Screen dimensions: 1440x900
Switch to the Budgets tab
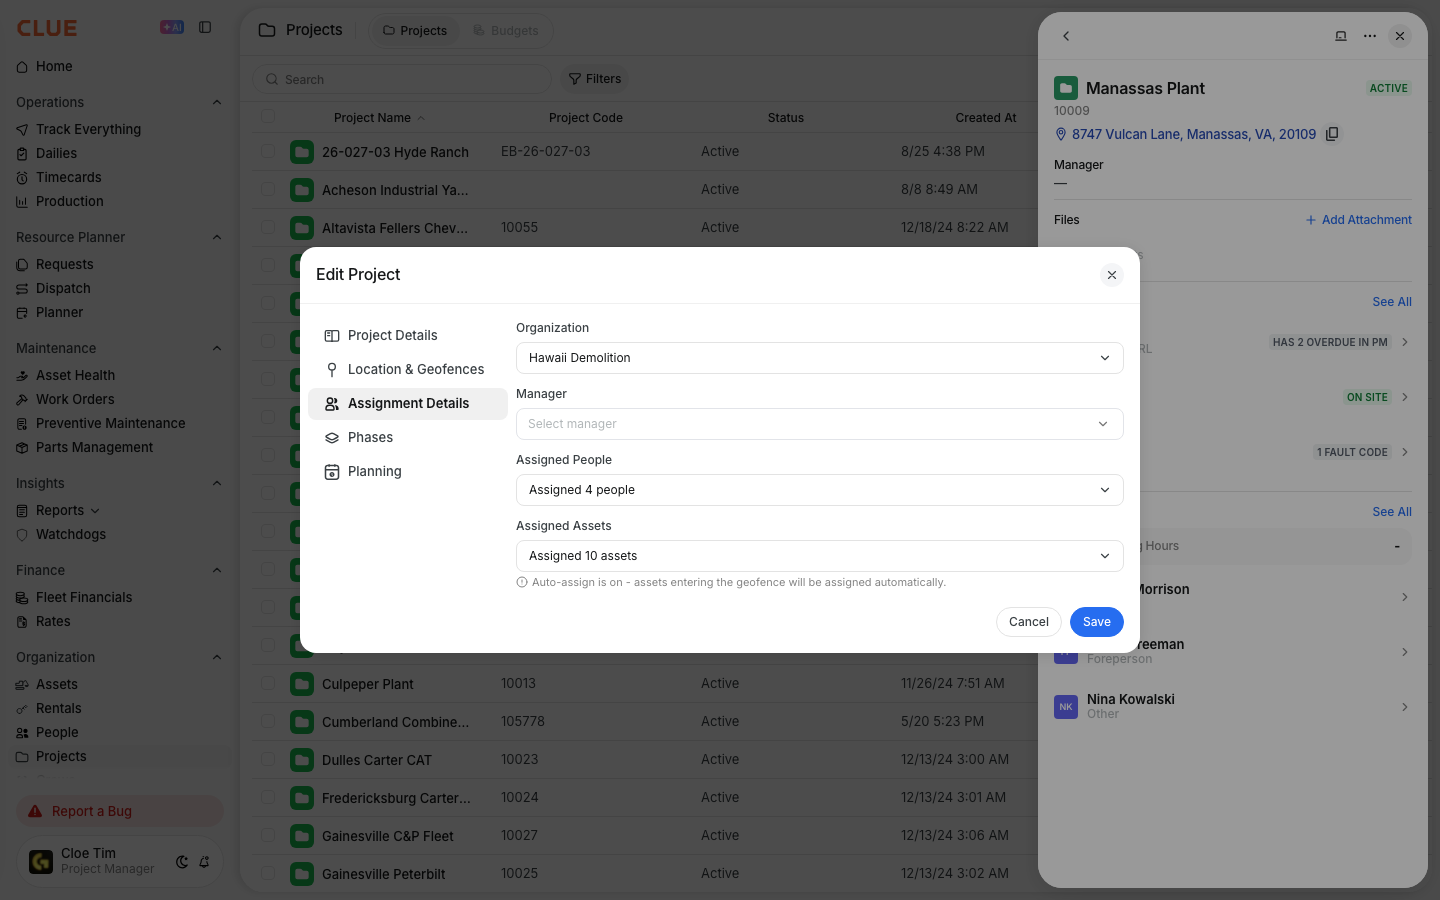[505, 30]
